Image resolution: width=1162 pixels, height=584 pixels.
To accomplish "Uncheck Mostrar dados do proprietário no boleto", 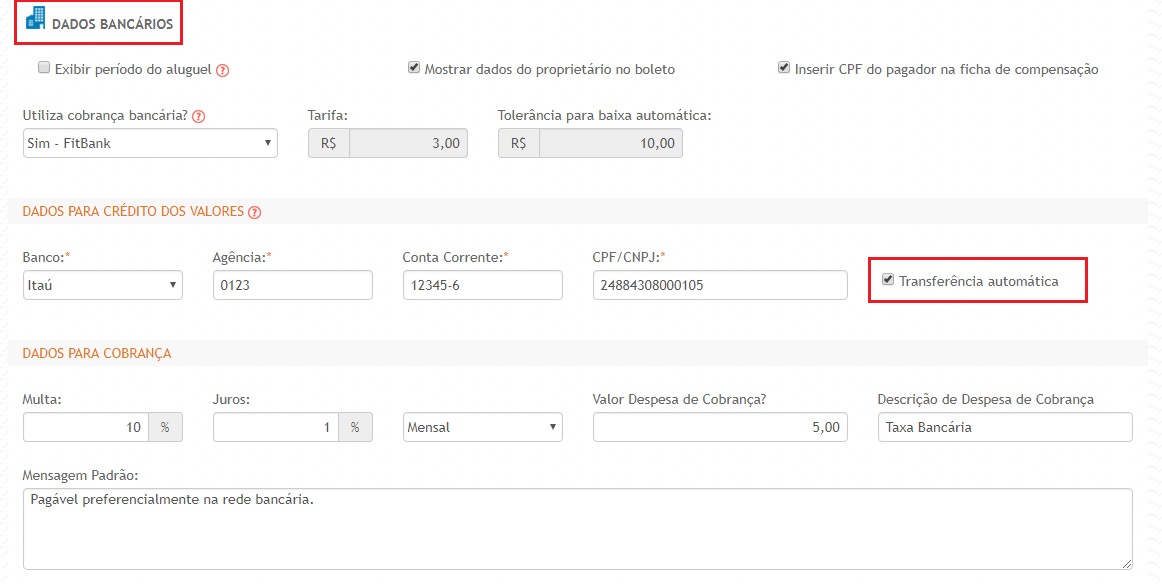I will [x=413, y=69].
